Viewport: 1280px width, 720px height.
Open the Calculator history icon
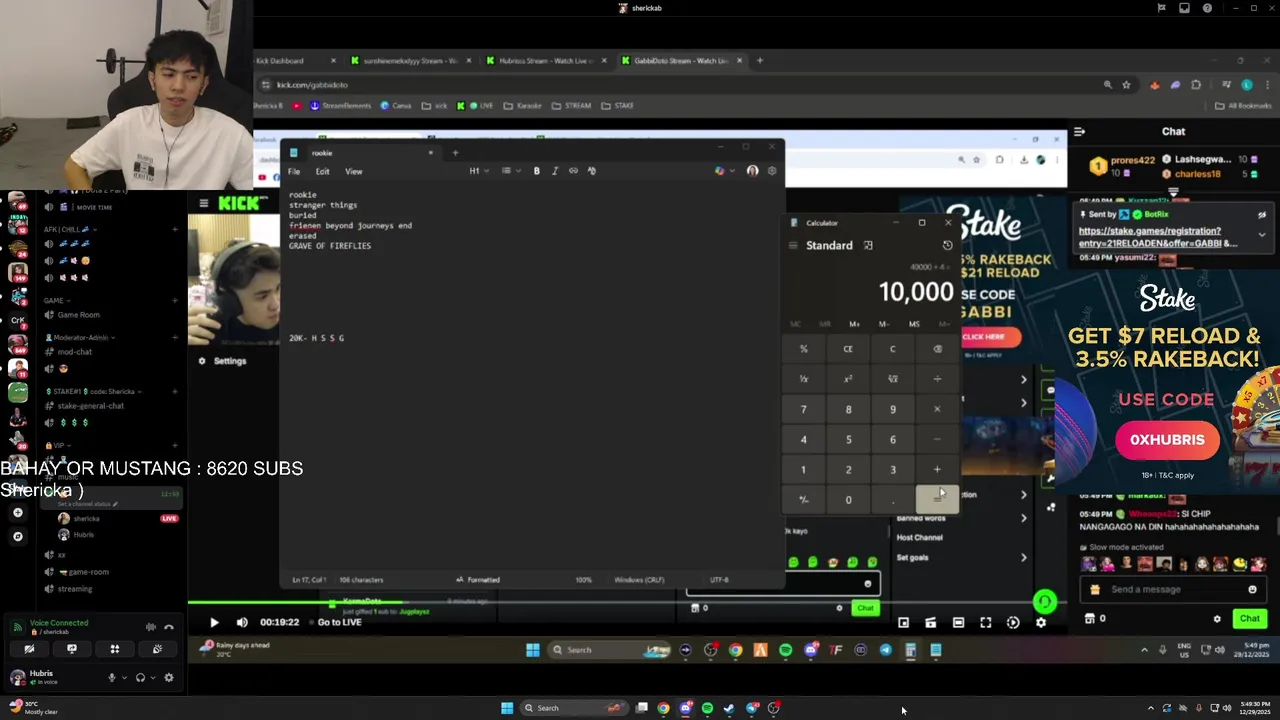947,245
